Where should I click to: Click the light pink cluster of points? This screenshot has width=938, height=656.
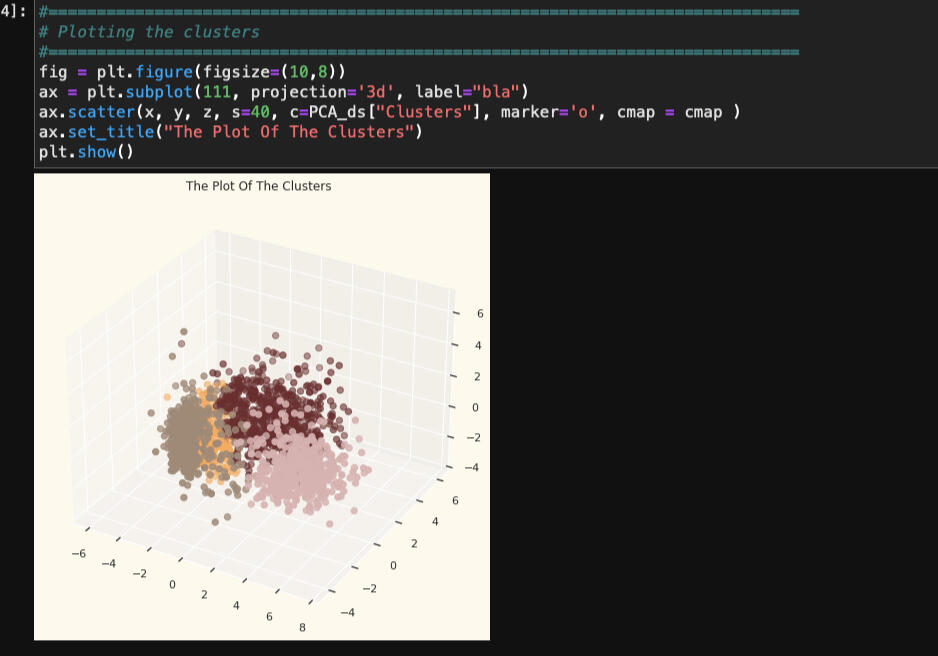coord(300,468)
